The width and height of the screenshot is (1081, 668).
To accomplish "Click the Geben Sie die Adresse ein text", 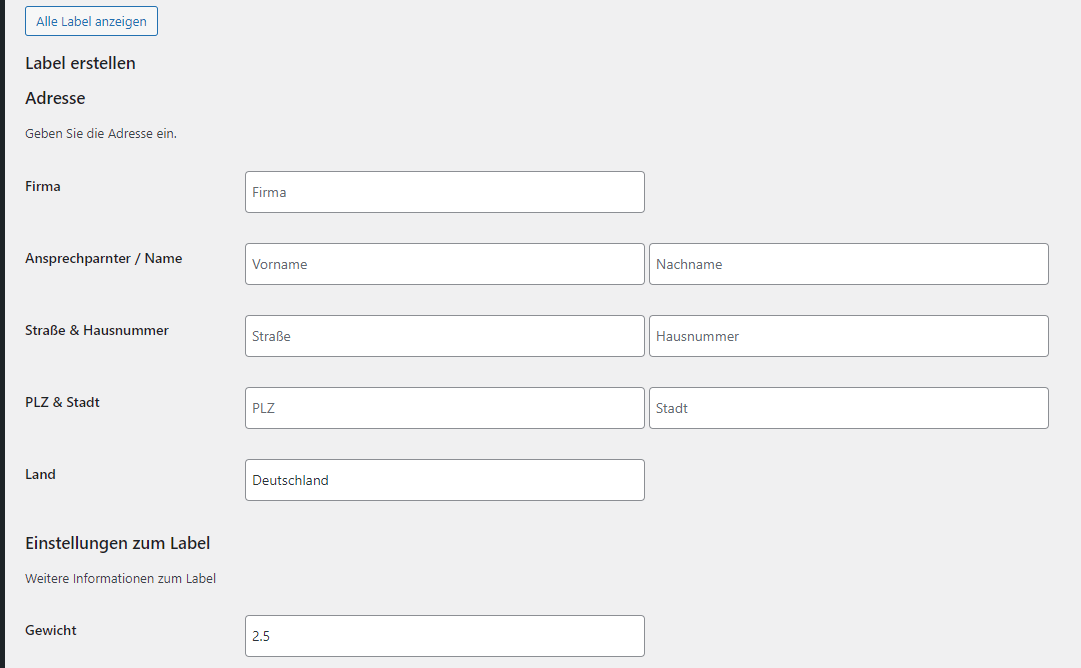I will click(100, 133).
